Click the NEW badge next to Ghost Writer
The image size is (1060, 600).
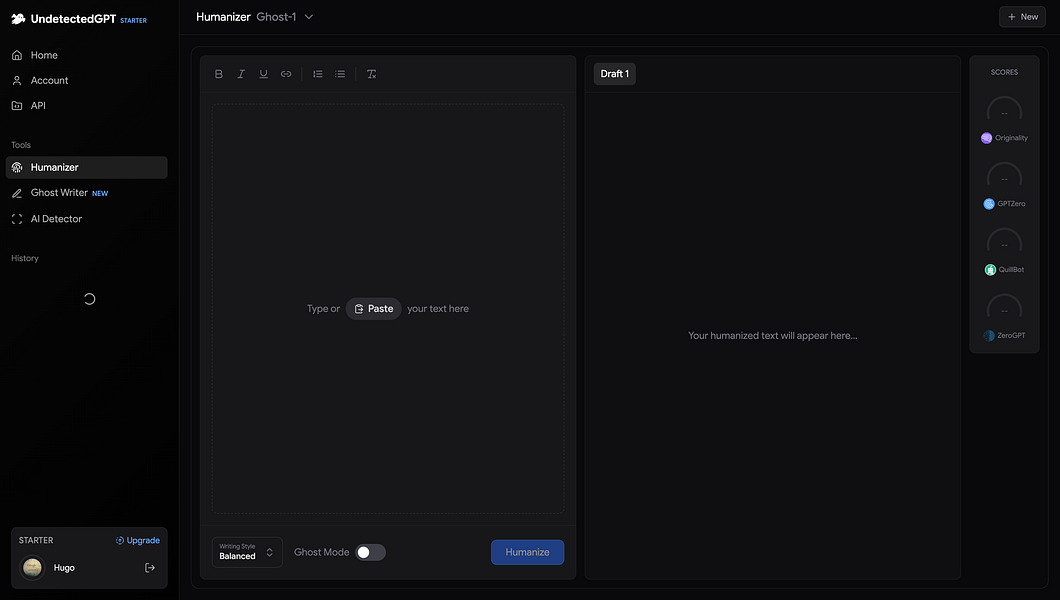pyautogui.click(x=100, y=193)
